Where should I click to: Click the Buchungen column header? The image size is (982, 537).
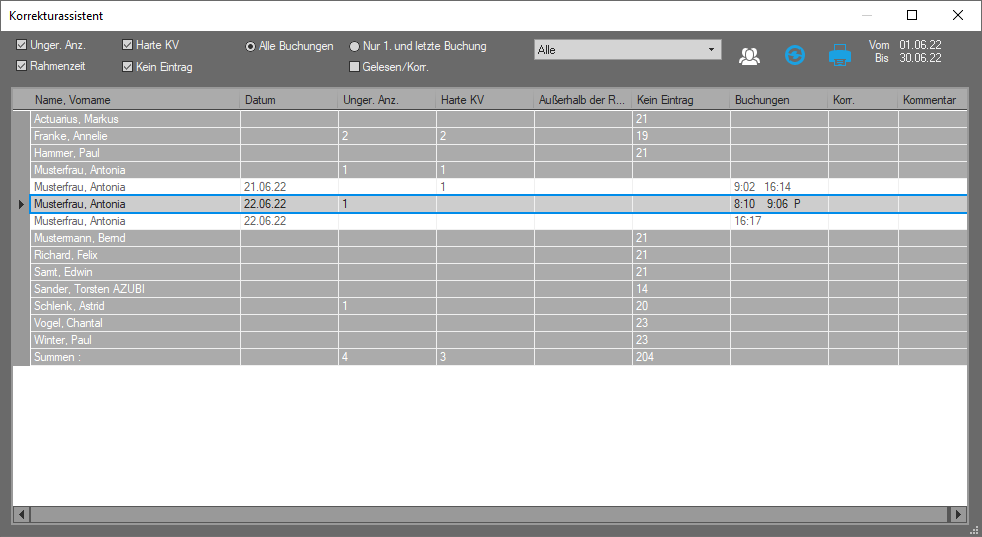[778, 100]
